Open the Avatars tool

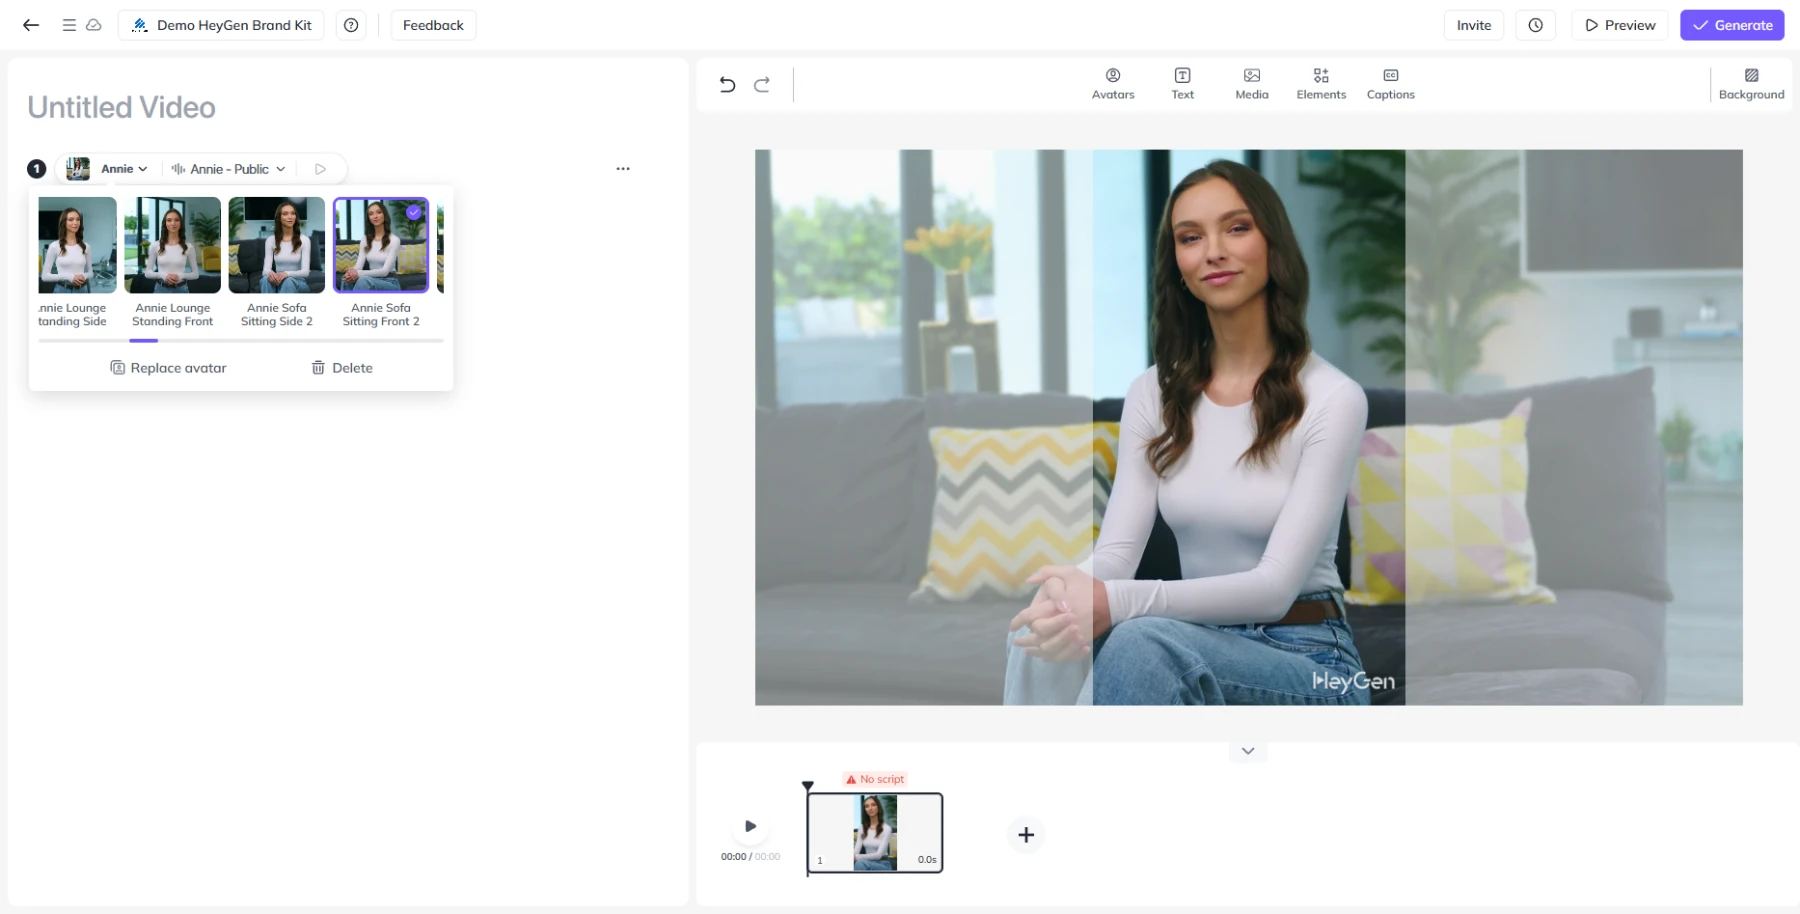point(1112,84)
